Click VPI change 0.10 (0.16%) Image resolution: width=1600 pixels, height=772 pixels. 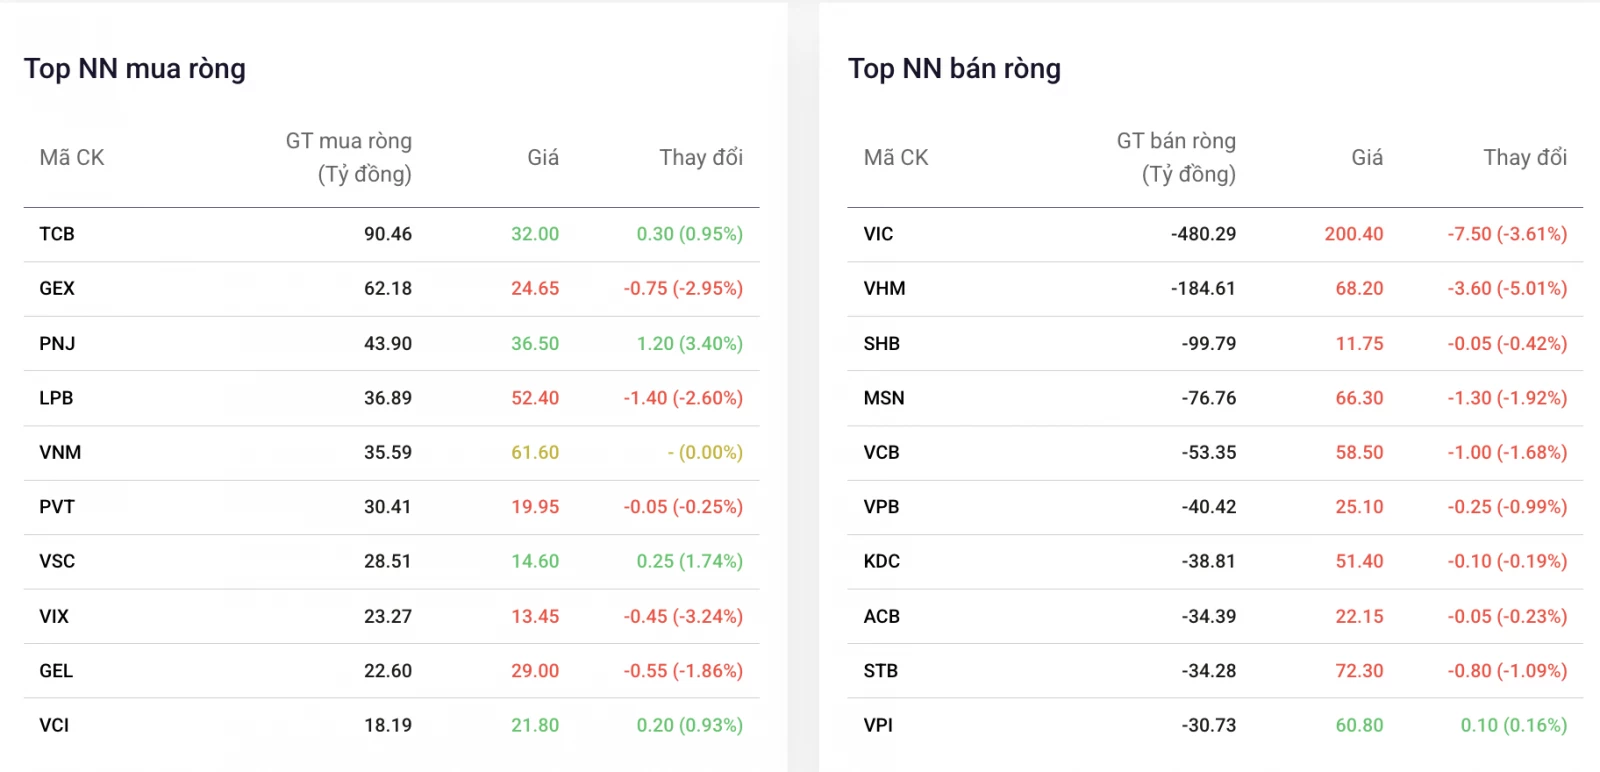[1514, 725]
